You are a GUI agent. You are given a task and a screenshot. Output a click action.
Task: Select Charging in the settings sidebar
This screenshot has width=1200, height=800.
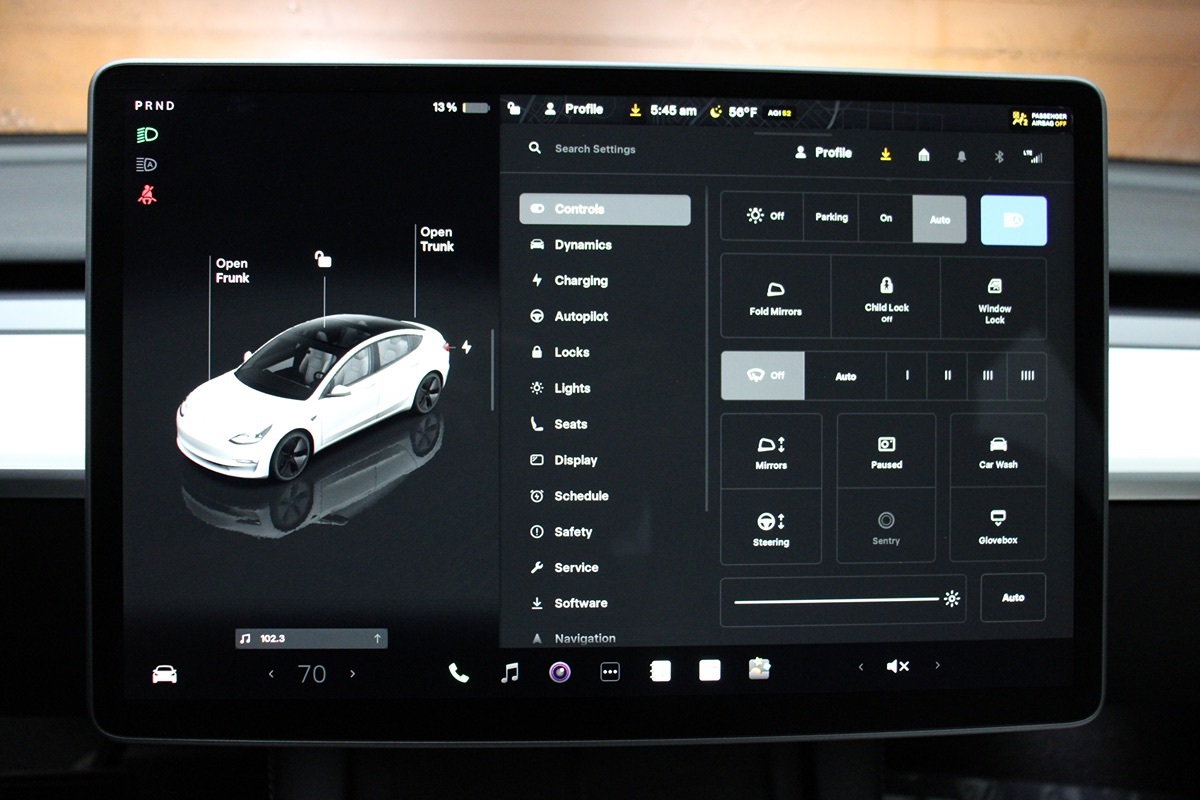(x=581, y=281)
